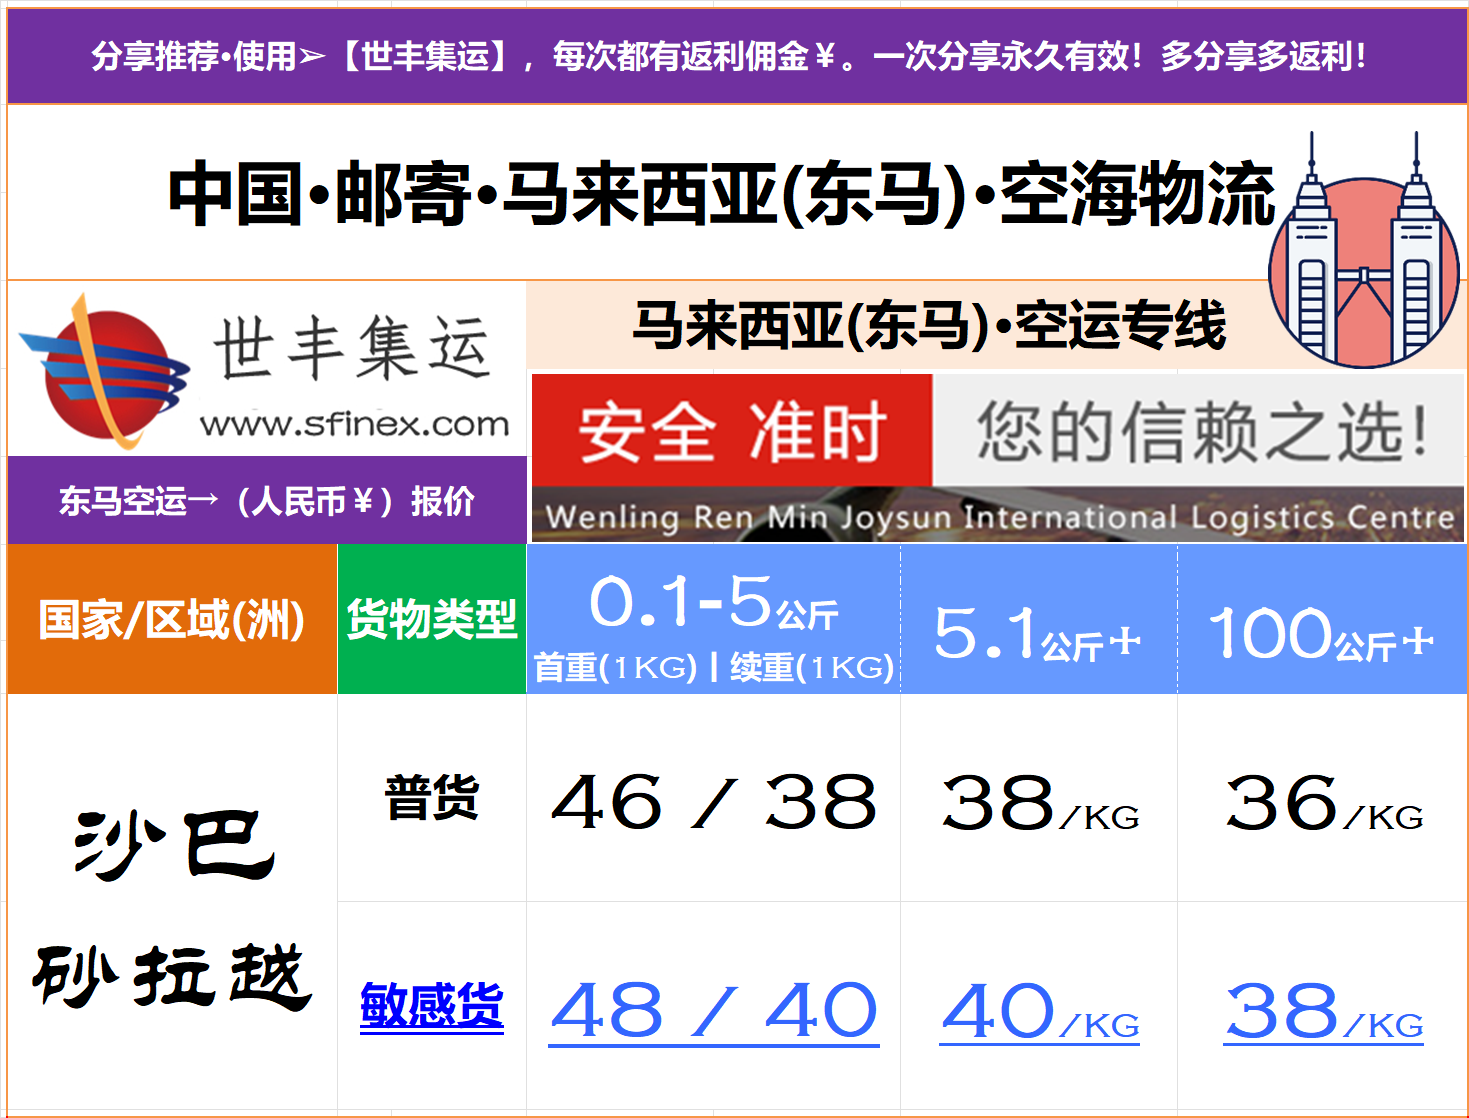The height and width of the screenshot is (1118, 1469).
Task: Click the 首重(1KG) | 续重(1KG) sub-header
Action: pyautogui.click(x=713, y=667)
